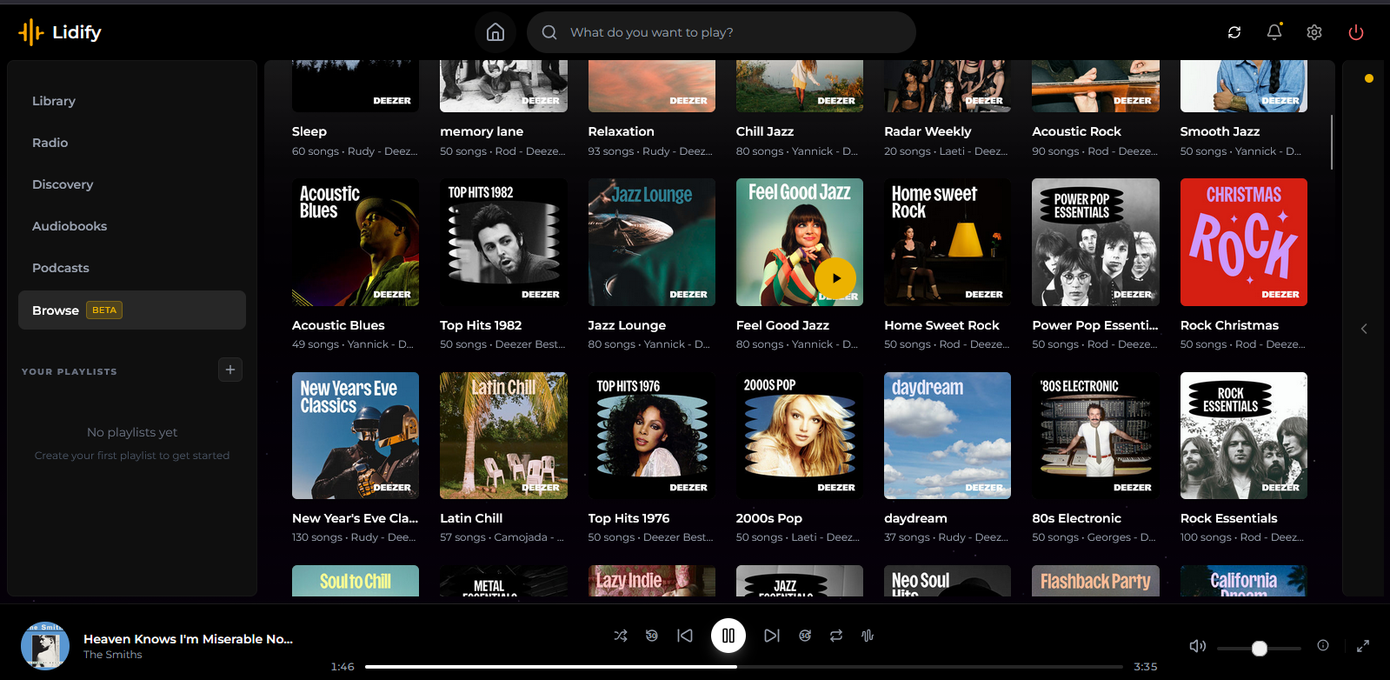This screenshot has width=1390, height=680.
Task: Click the song title Heaven Knows I'm Miserable
Action: click(x=188, y=638)
